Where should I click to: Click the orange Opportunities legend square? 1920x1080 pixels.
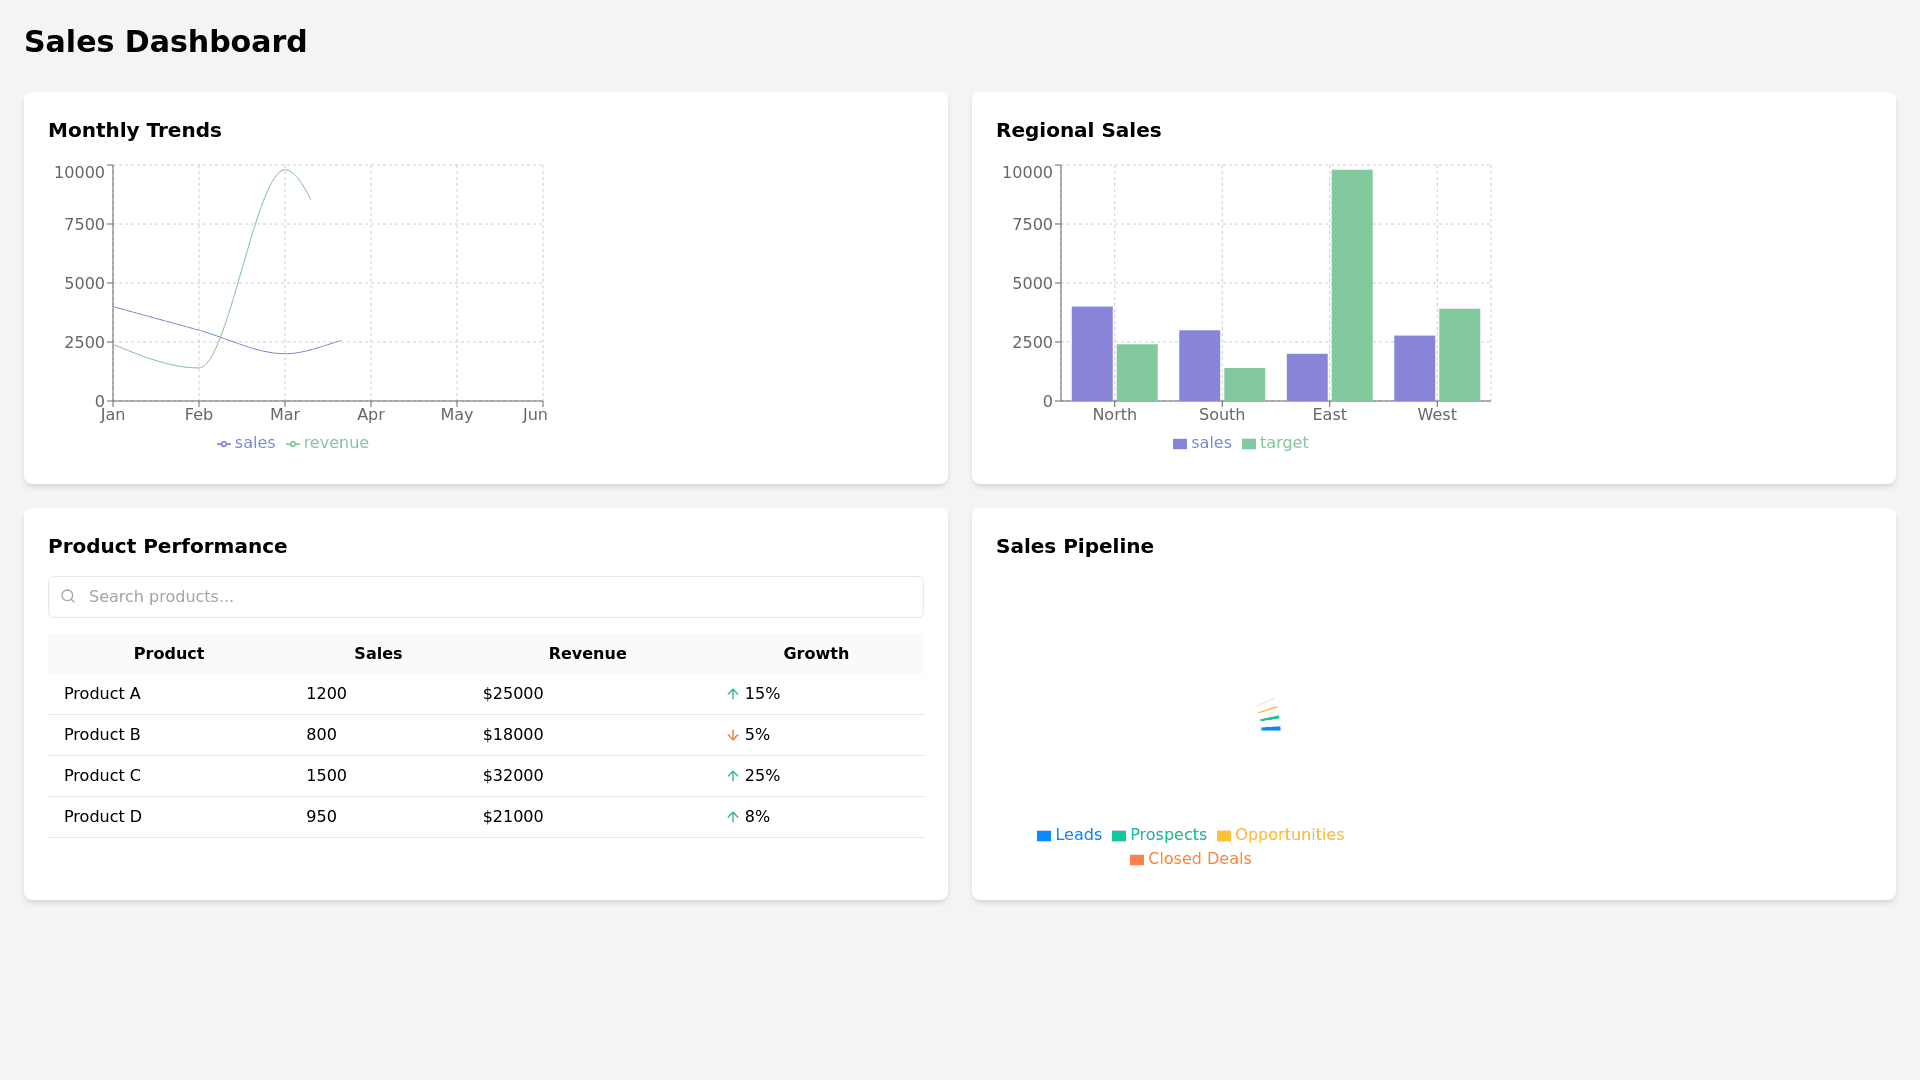[1224, 835]
